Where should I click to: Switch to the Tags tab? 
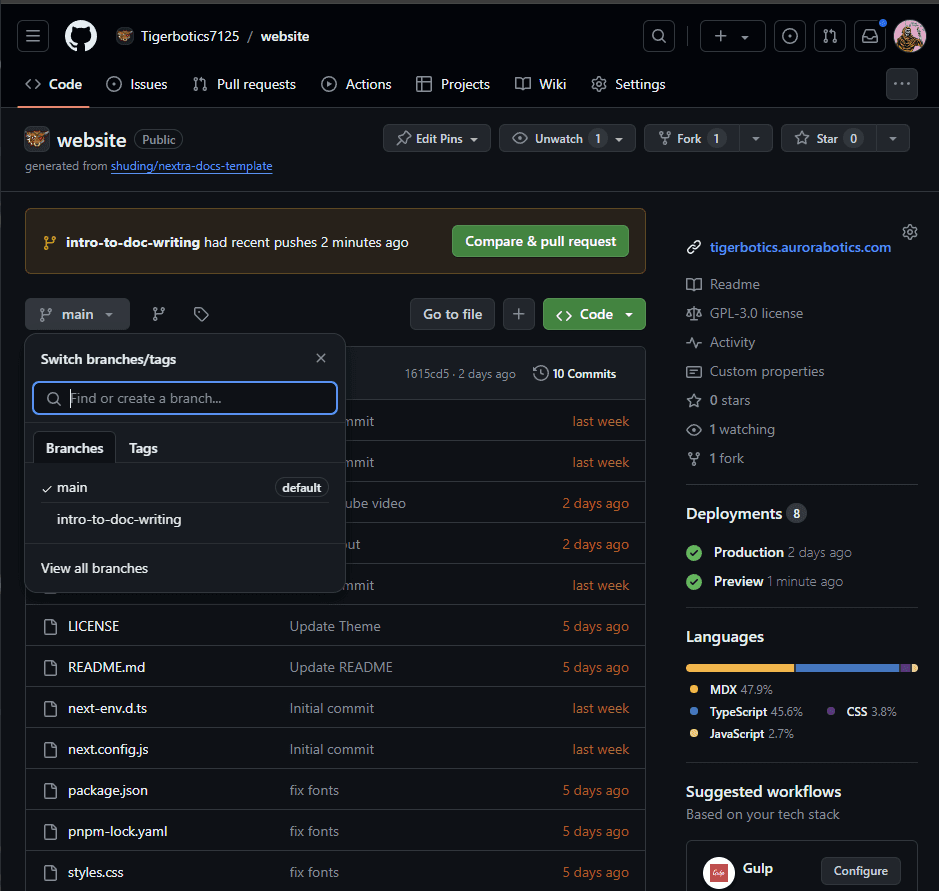143,448
